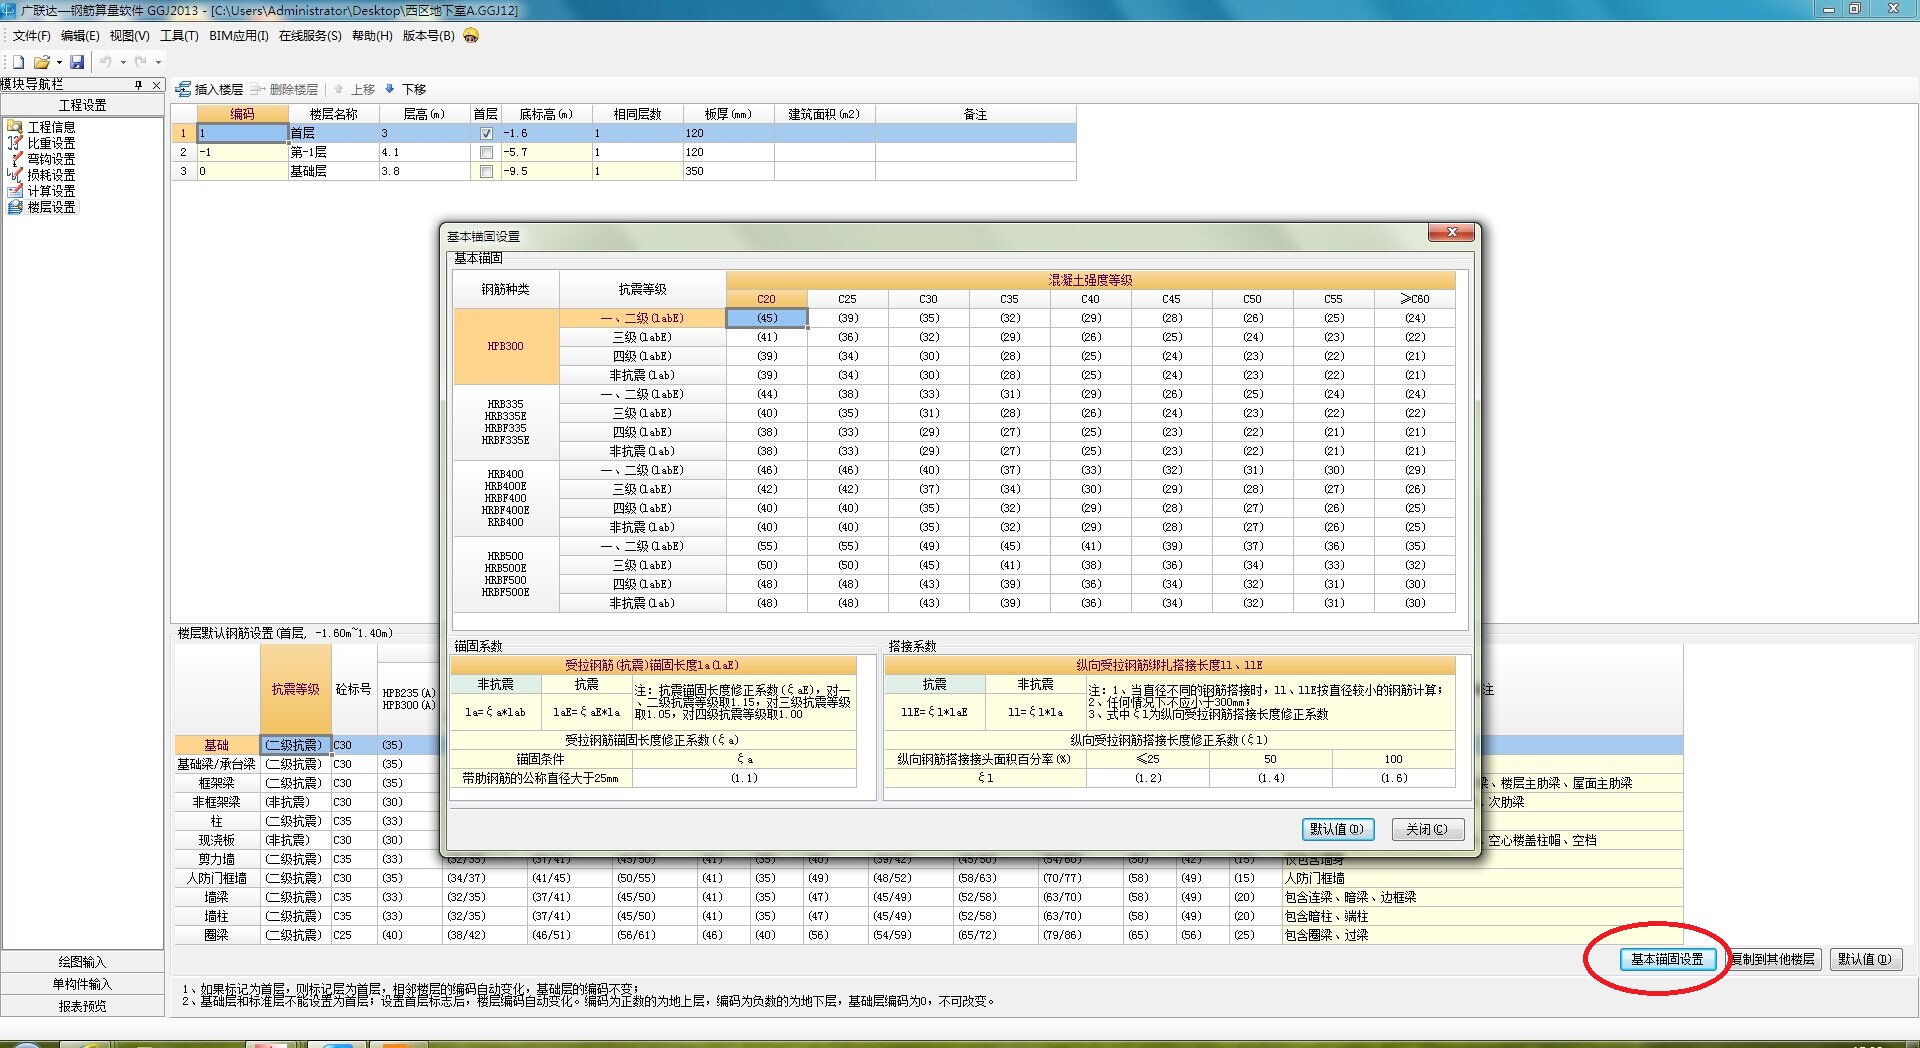Open the 在线服务(S) menu

310,36
